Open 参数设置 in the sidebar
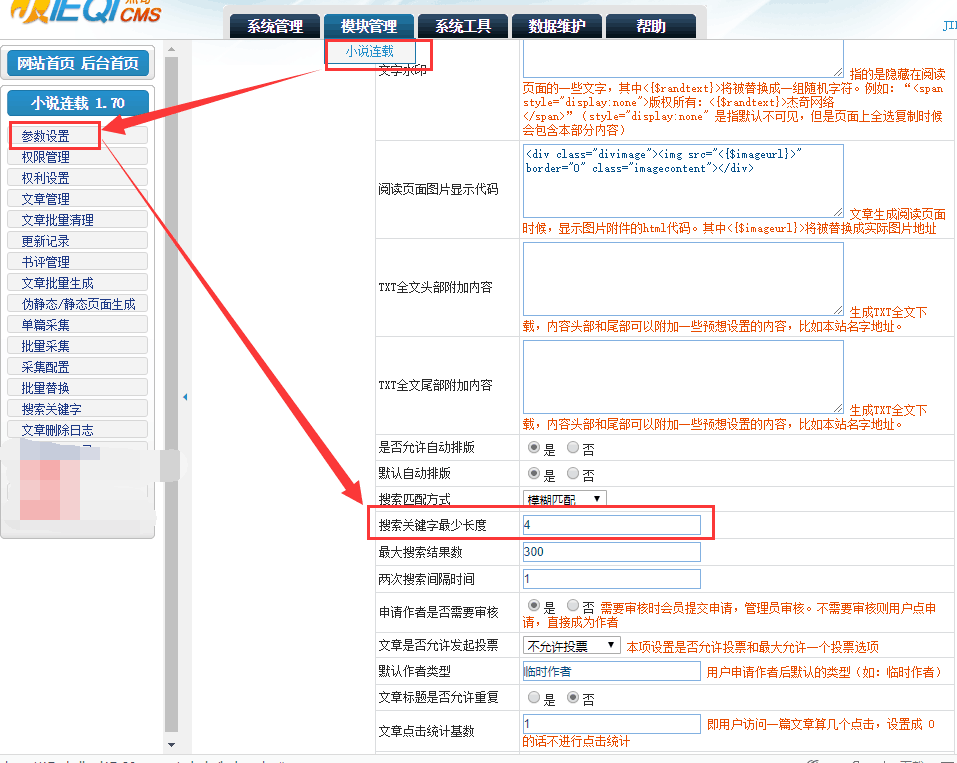The height and width of the screenshot is (763, 957). pos(46,136)
